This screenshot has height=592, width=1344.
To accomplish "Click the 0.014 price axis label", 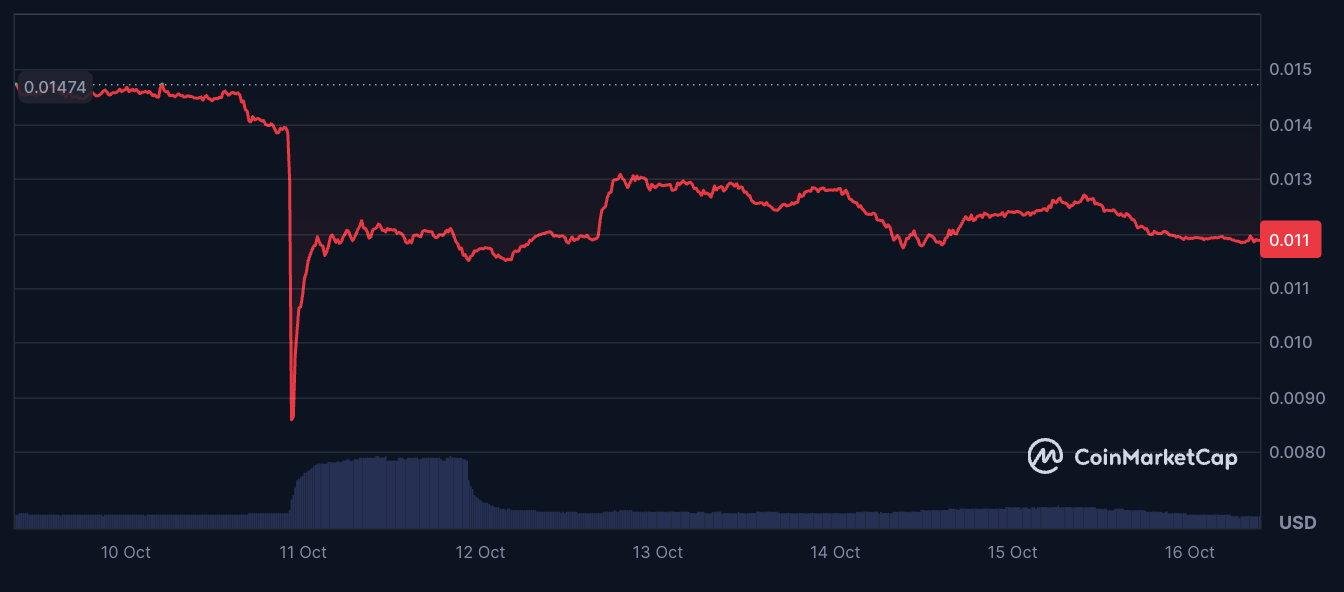I will tap(1289, 125).
